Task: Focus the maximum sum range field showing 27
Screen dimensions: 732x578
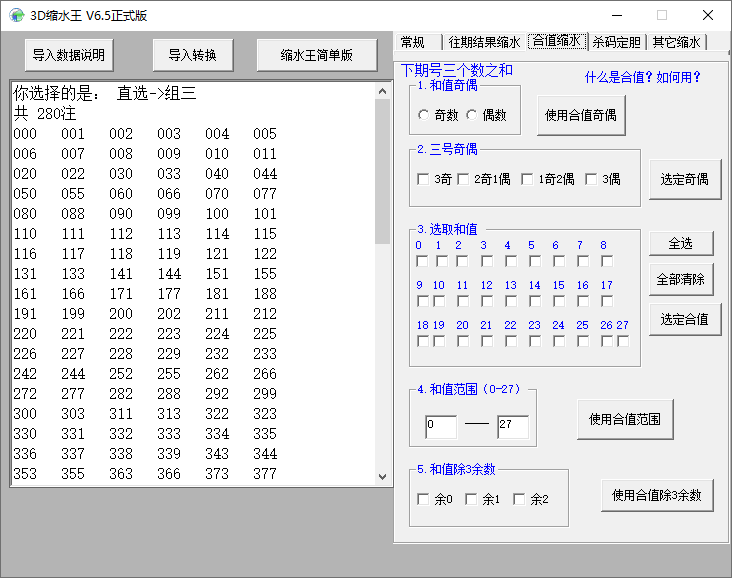Action: click(513, 427)
